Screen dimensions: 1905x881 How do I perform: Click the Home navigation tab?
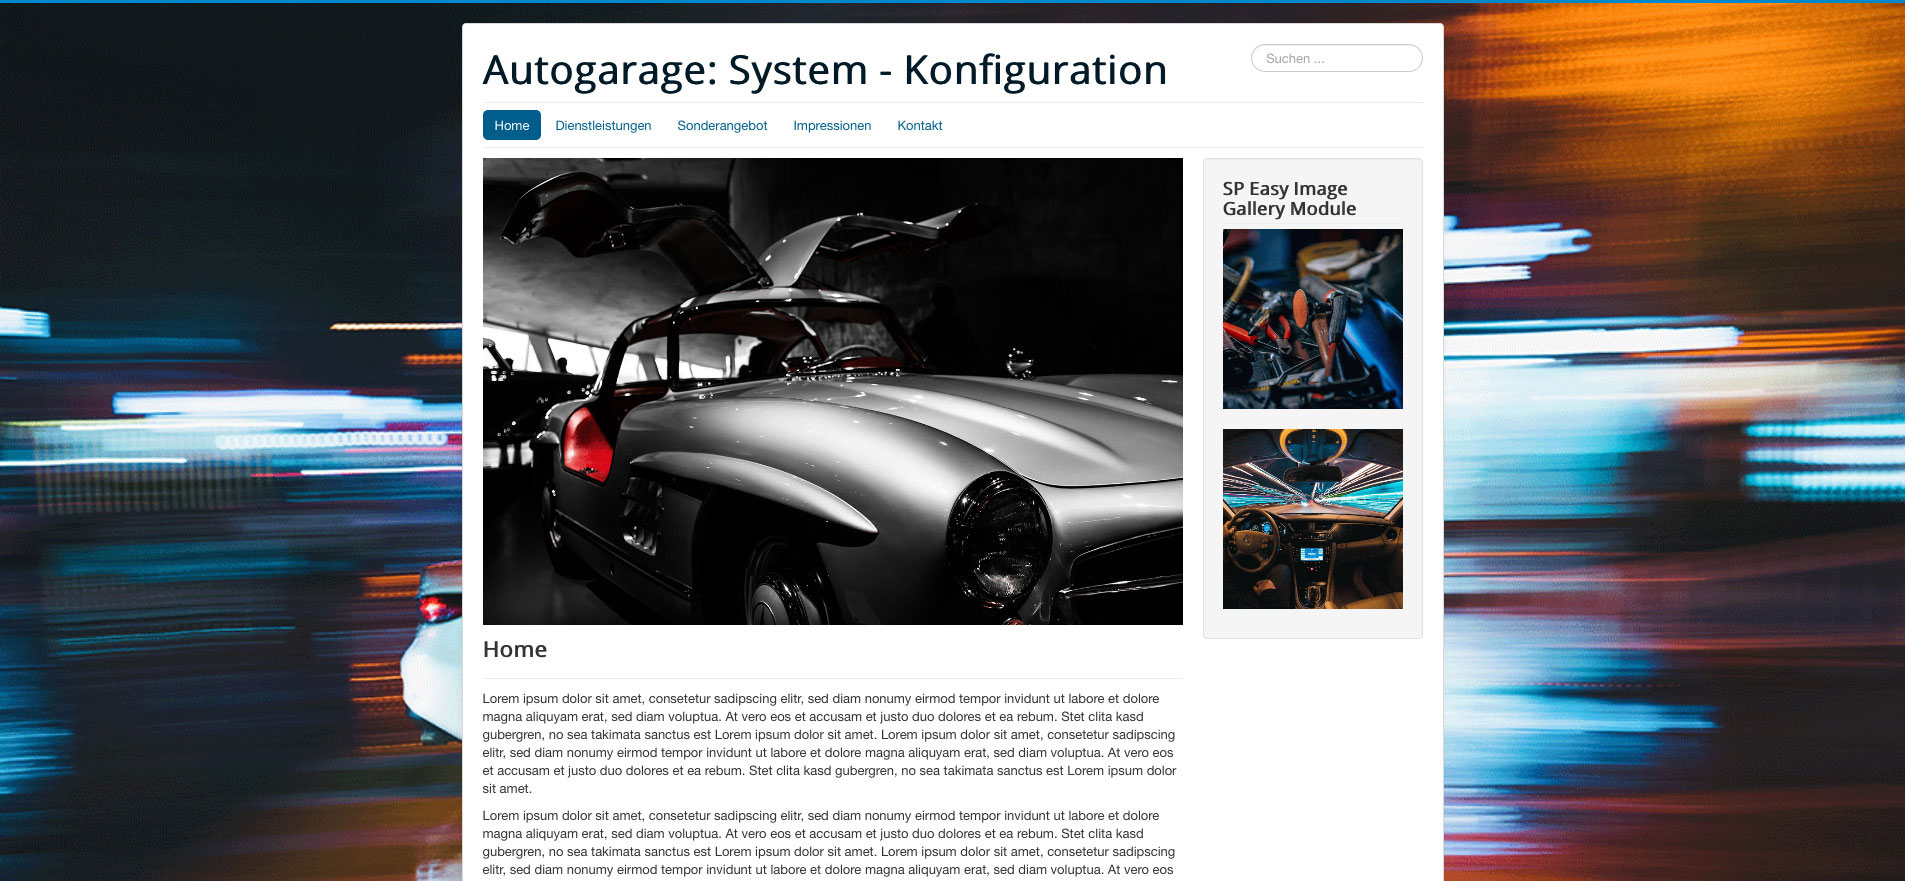coord(511,125)
